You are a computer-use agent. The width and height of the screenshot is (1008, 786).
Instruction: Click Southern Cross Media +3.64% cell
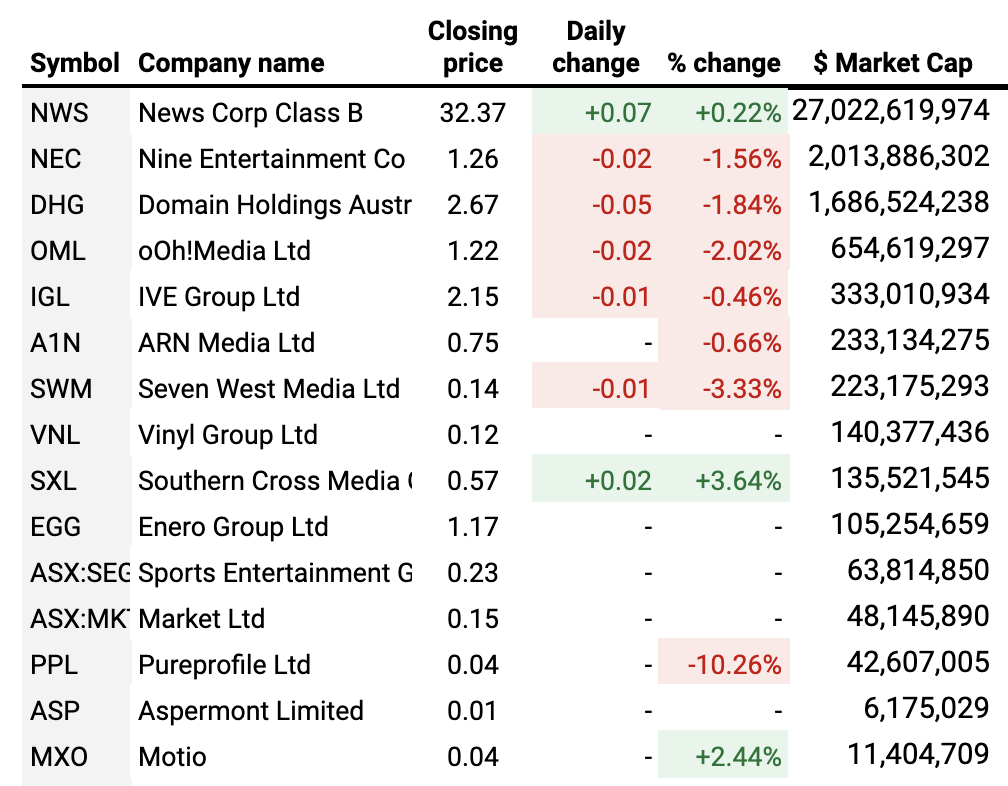click(x=740, y=481)
